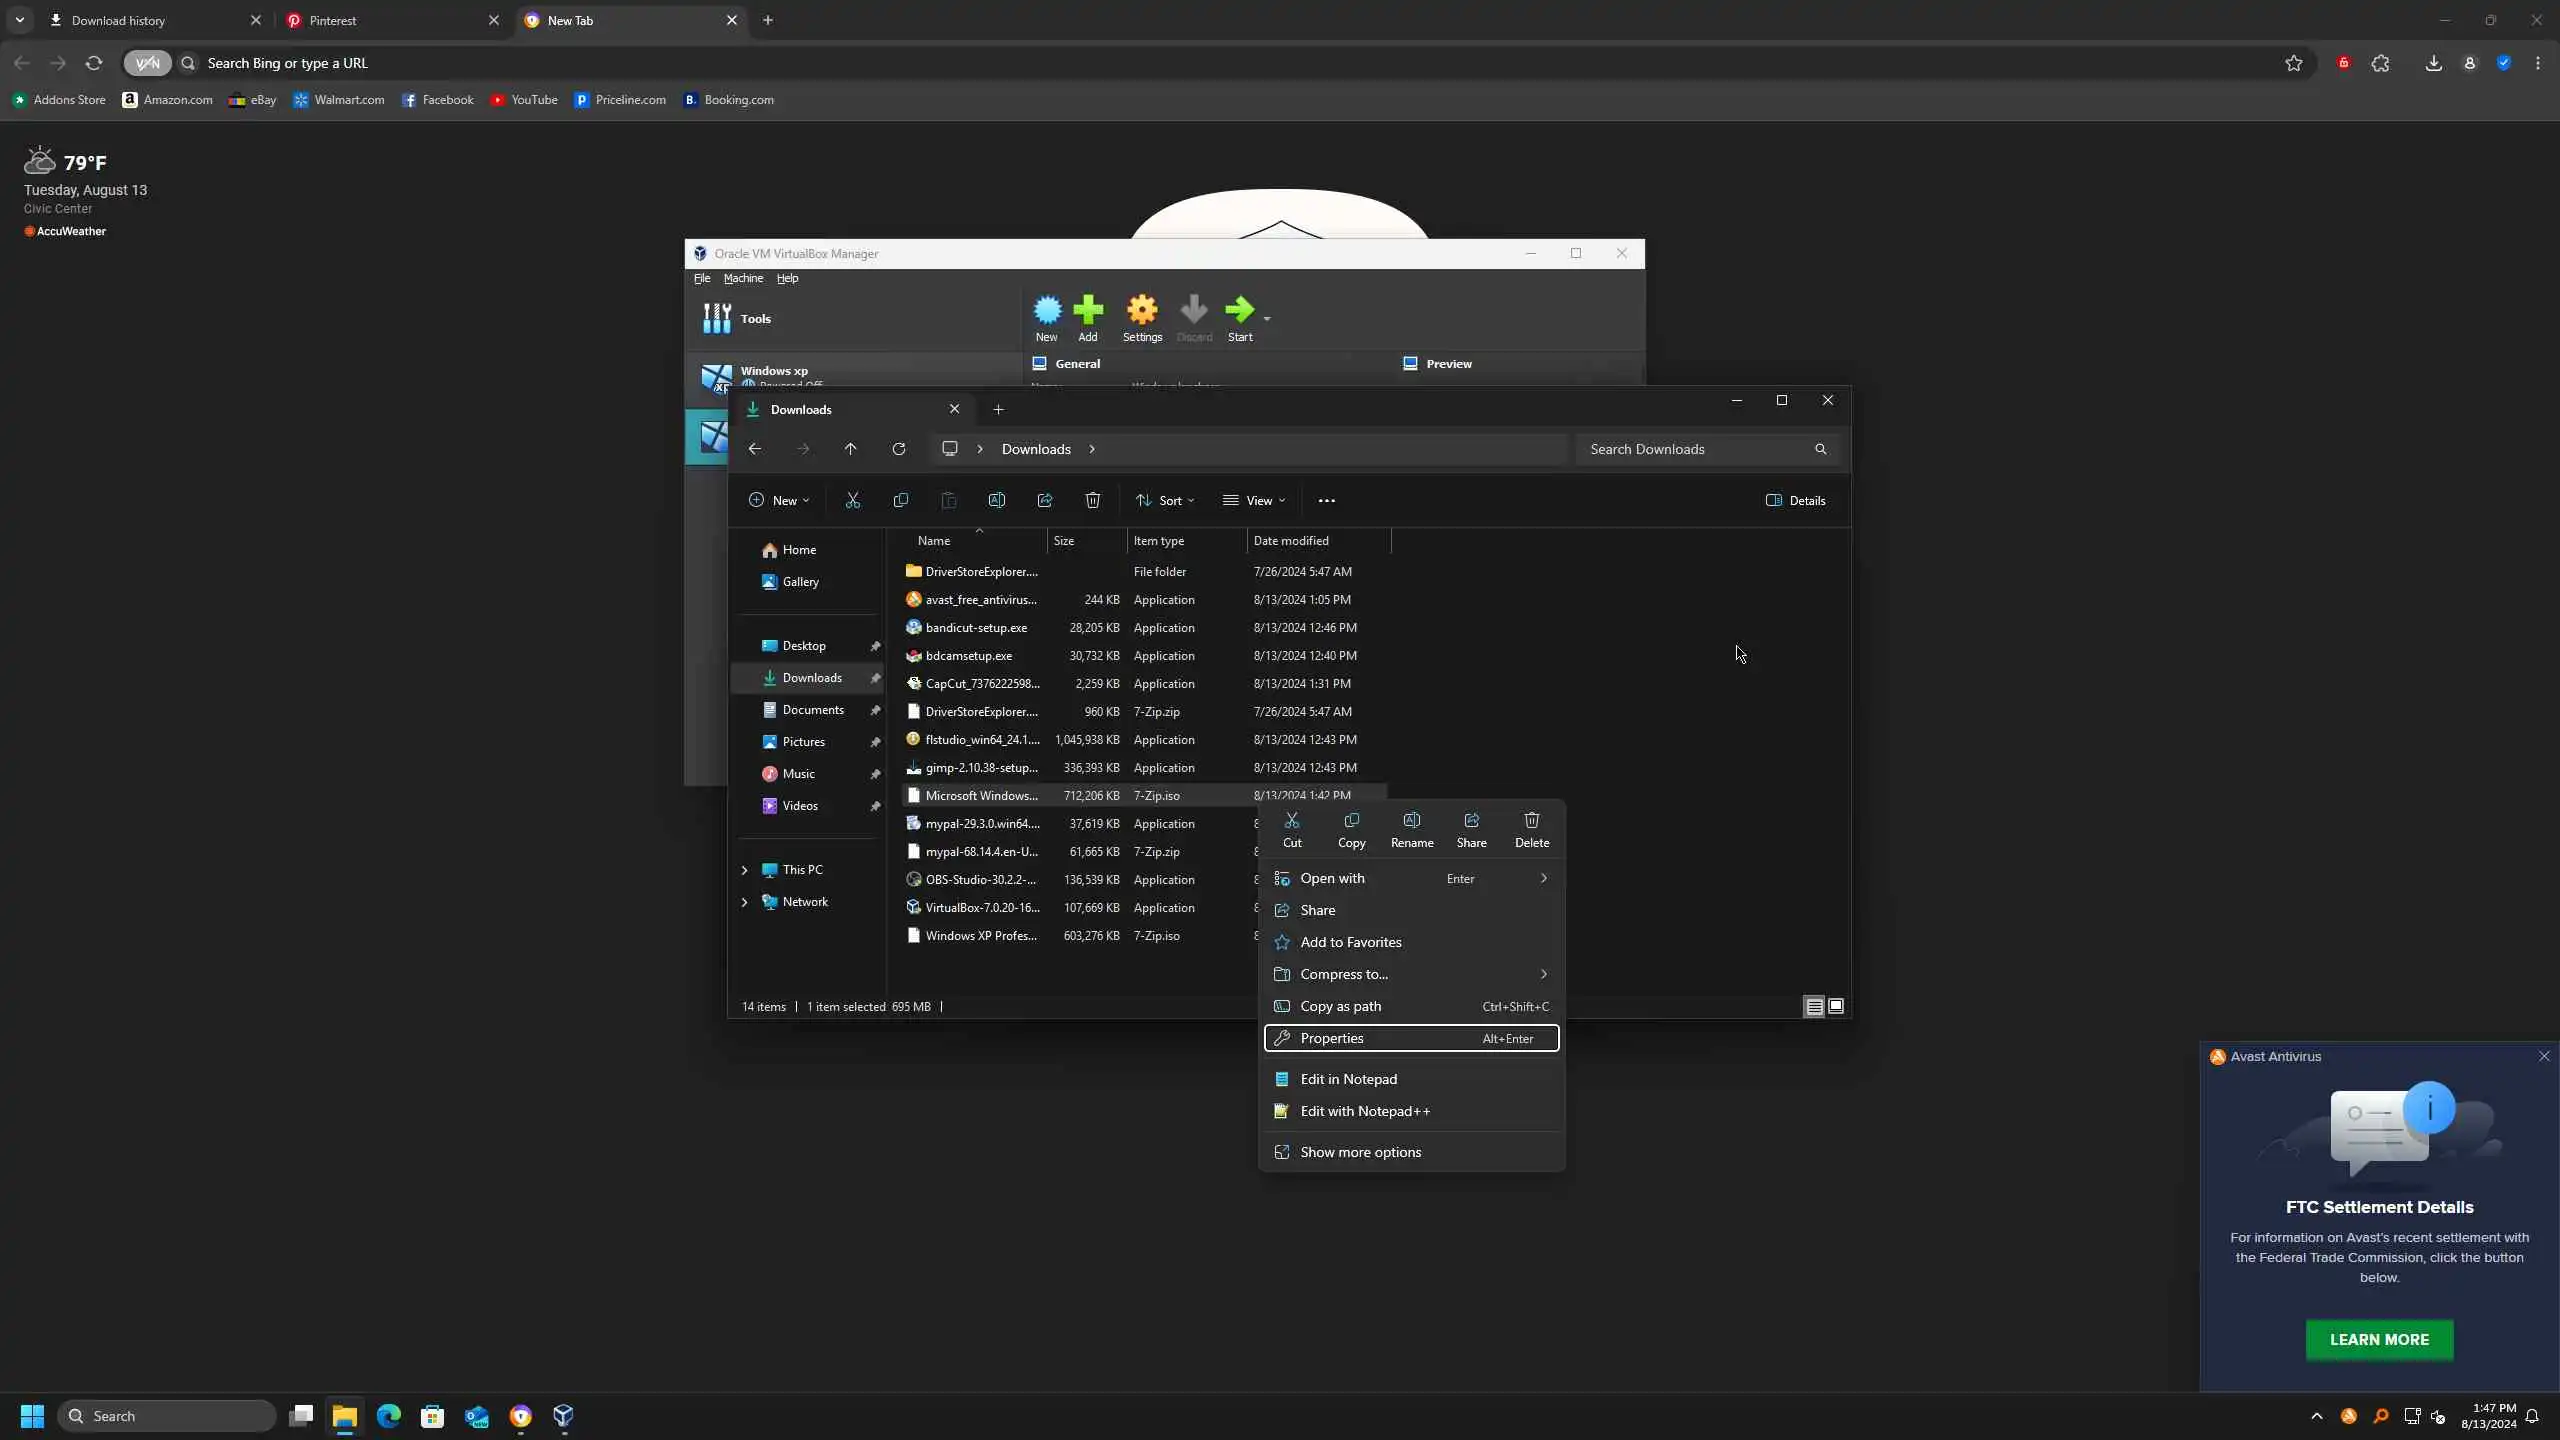Open VirtualBox Machine menu

(742, 278)
